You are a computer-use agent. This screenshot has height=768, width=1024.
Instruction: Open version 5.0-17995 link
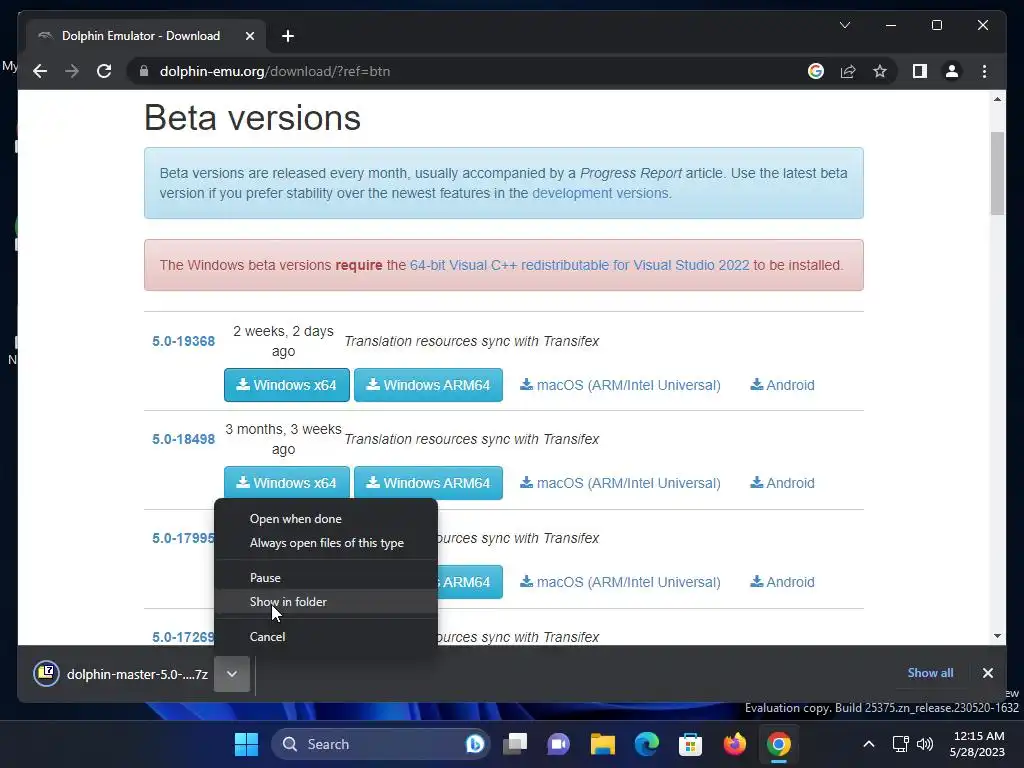coord(183,538)
